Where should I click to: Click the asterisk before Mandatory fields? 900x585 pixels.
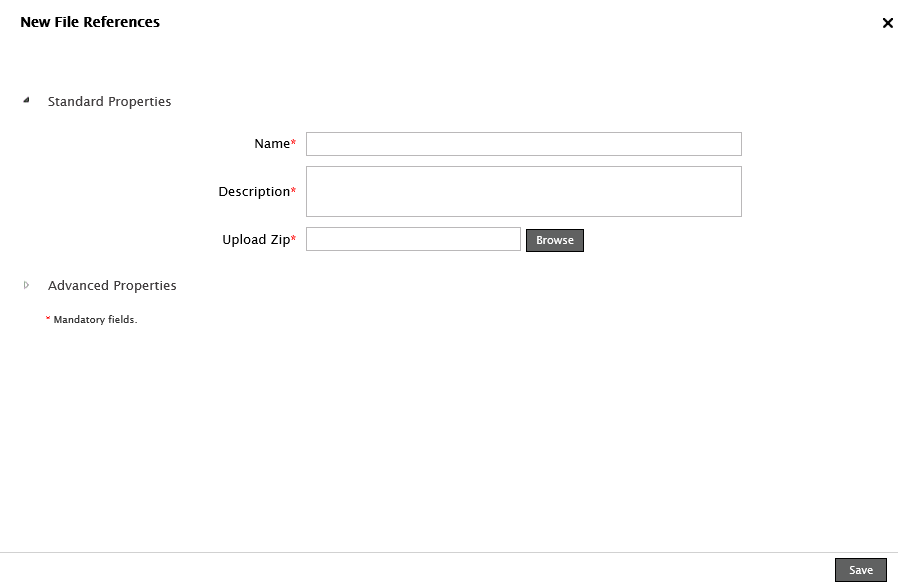pos(47,319)
